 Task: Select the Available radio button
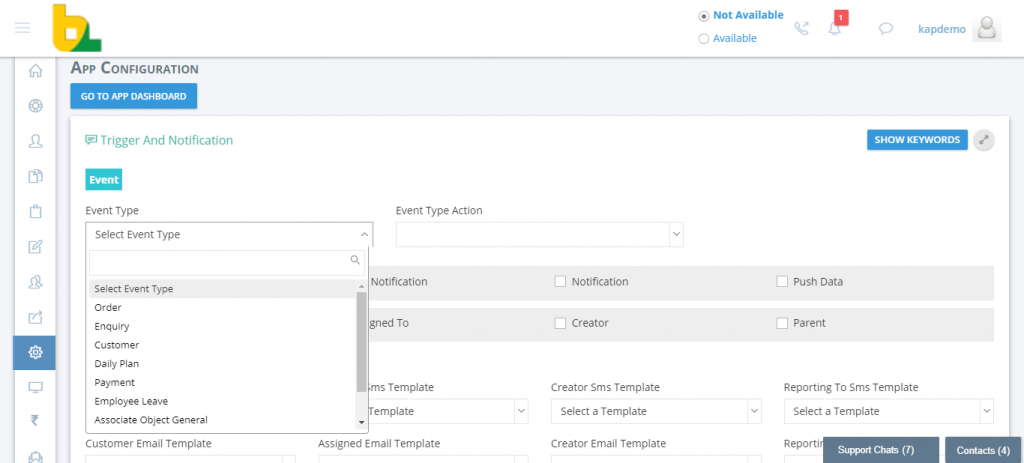click(703, 39)
